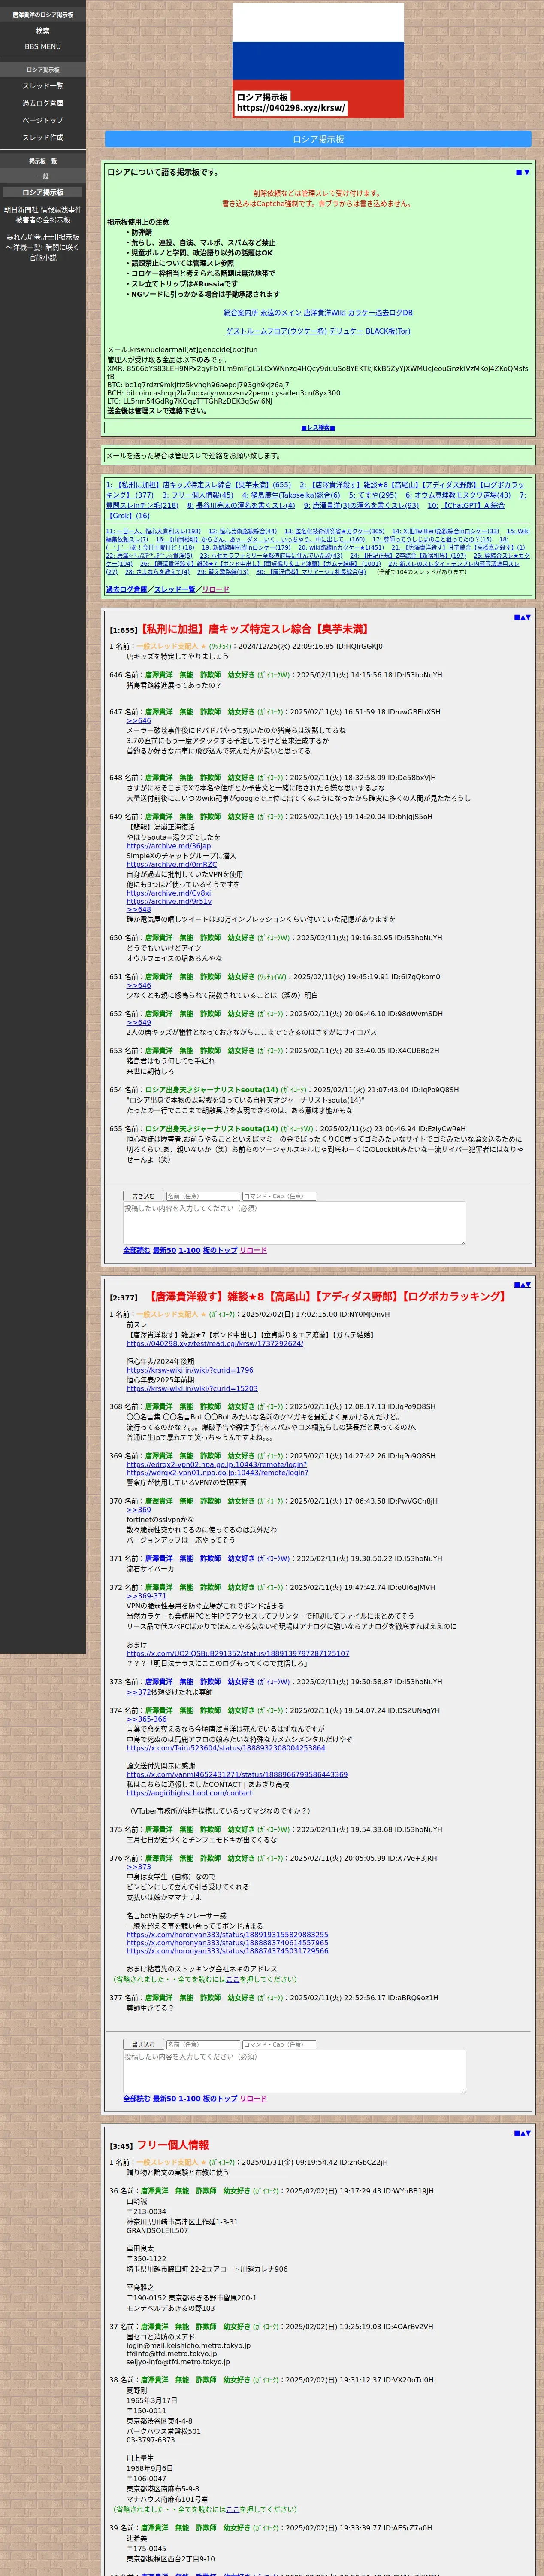Open the 雑談★8 thread title heading

pyautogui.click(x=326, y=1296)
